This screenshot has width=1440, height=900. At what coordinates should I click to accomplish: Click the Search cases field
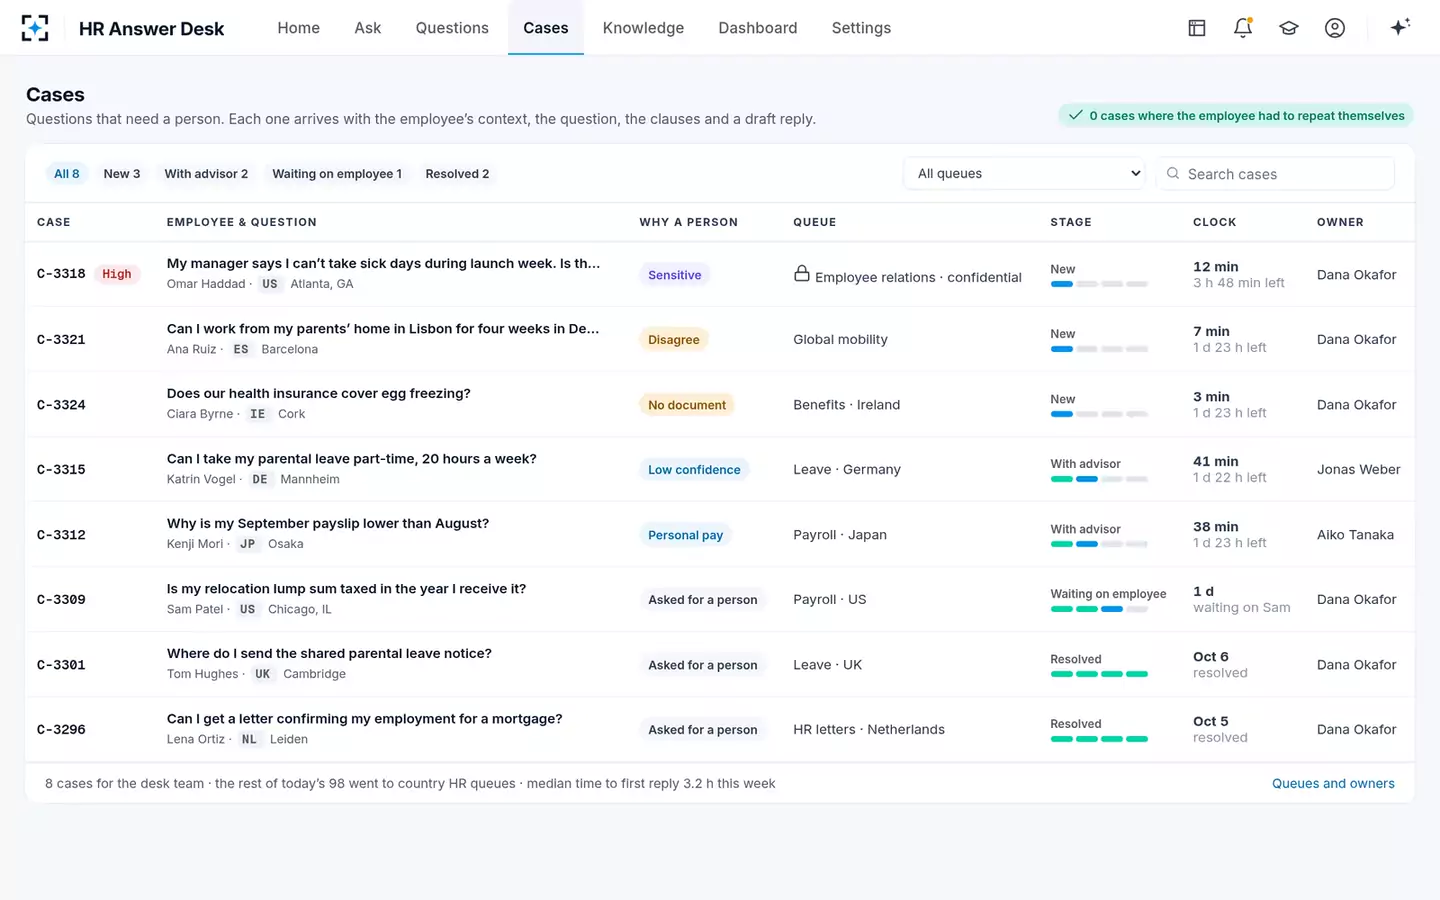click(1275, 173)
